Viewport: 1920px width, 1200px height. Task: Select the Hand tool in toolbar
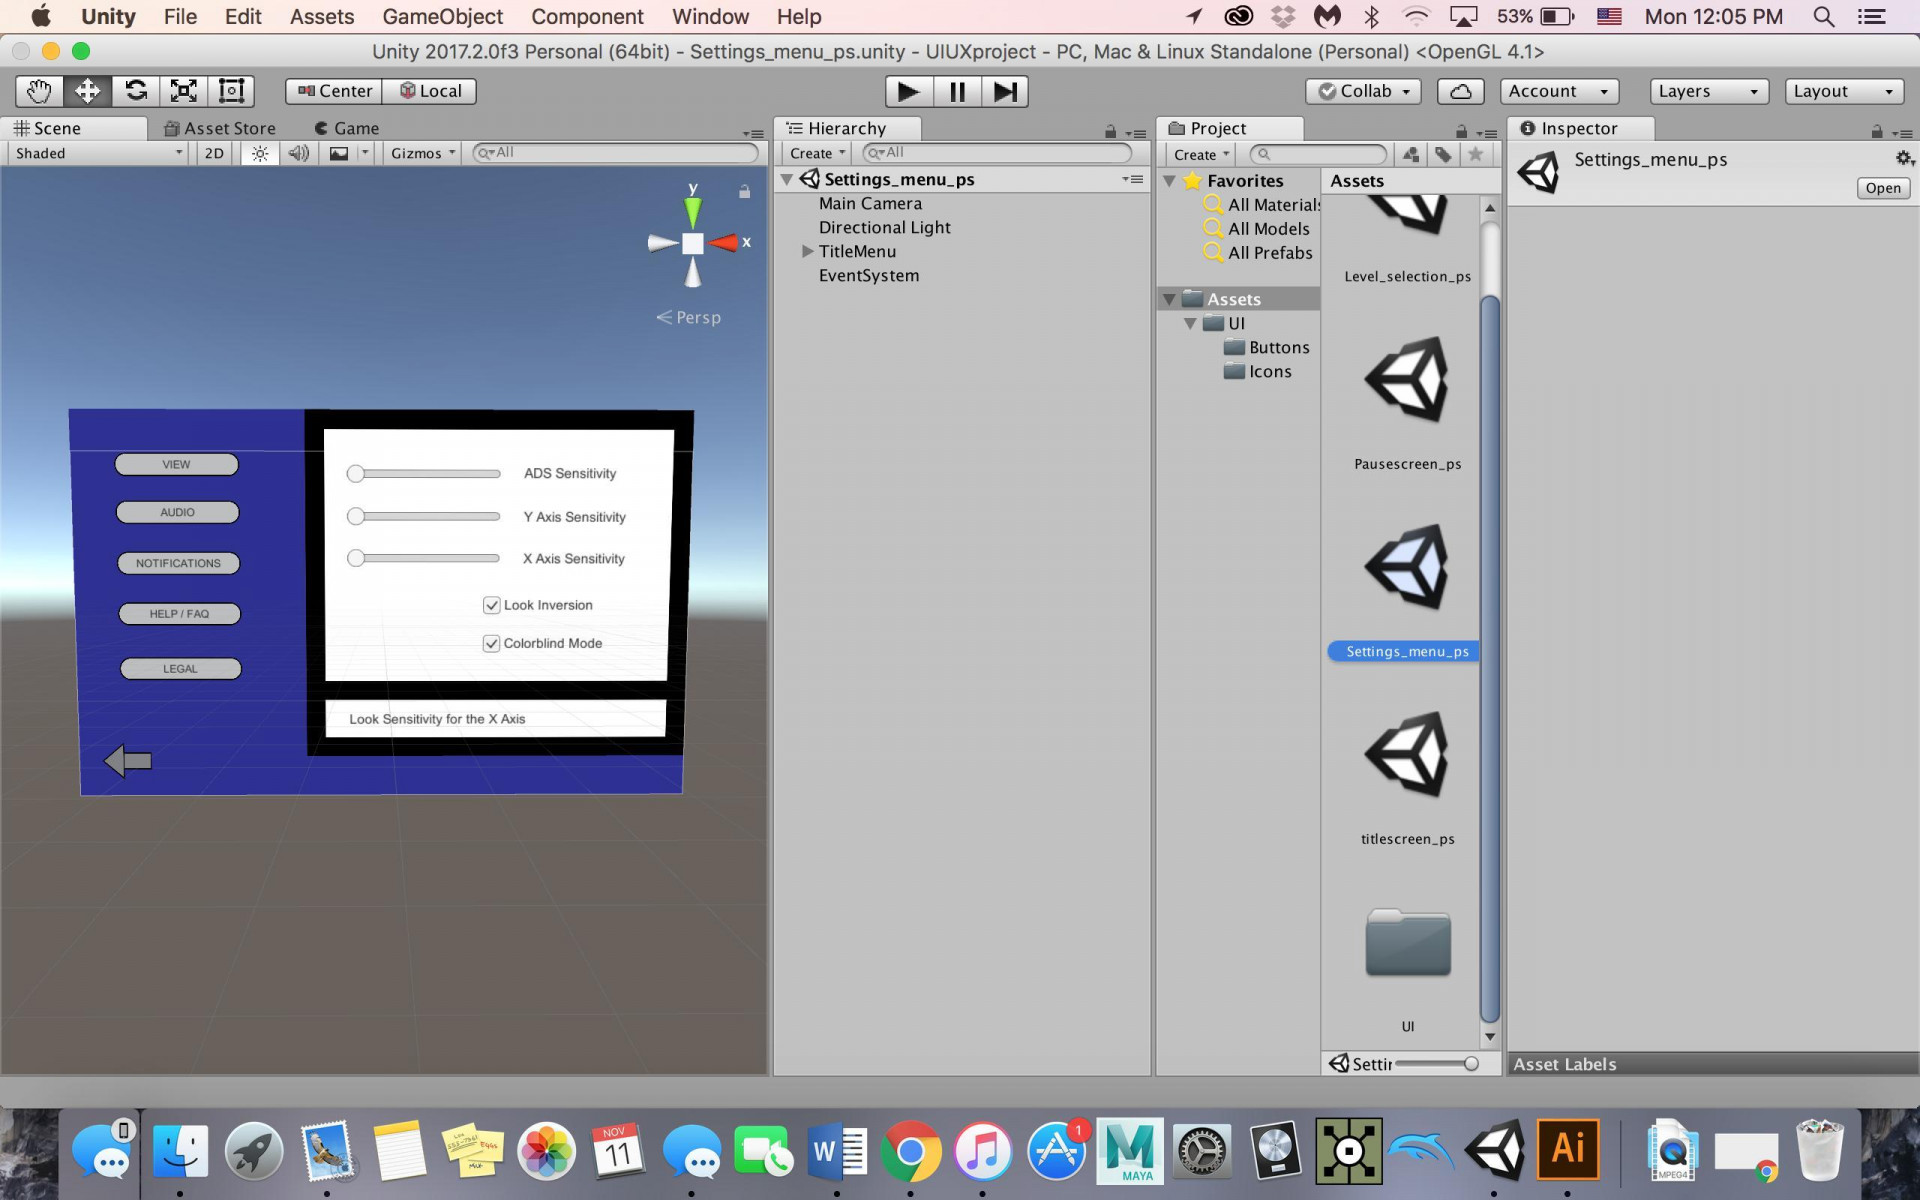pos(39,91)
